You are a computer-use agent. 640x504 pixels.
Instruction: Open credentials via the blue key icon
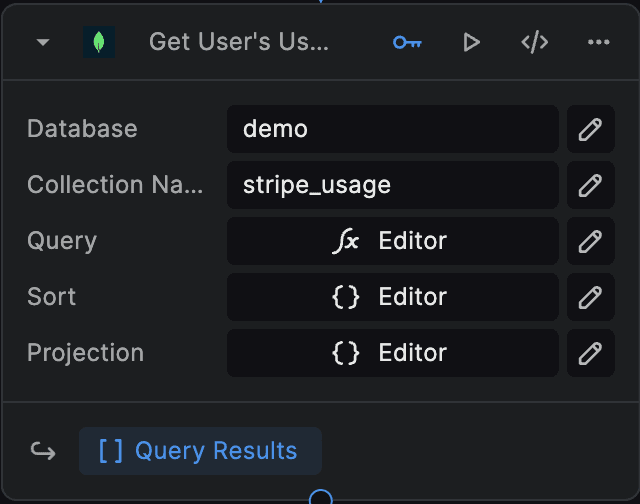(407, 42)
